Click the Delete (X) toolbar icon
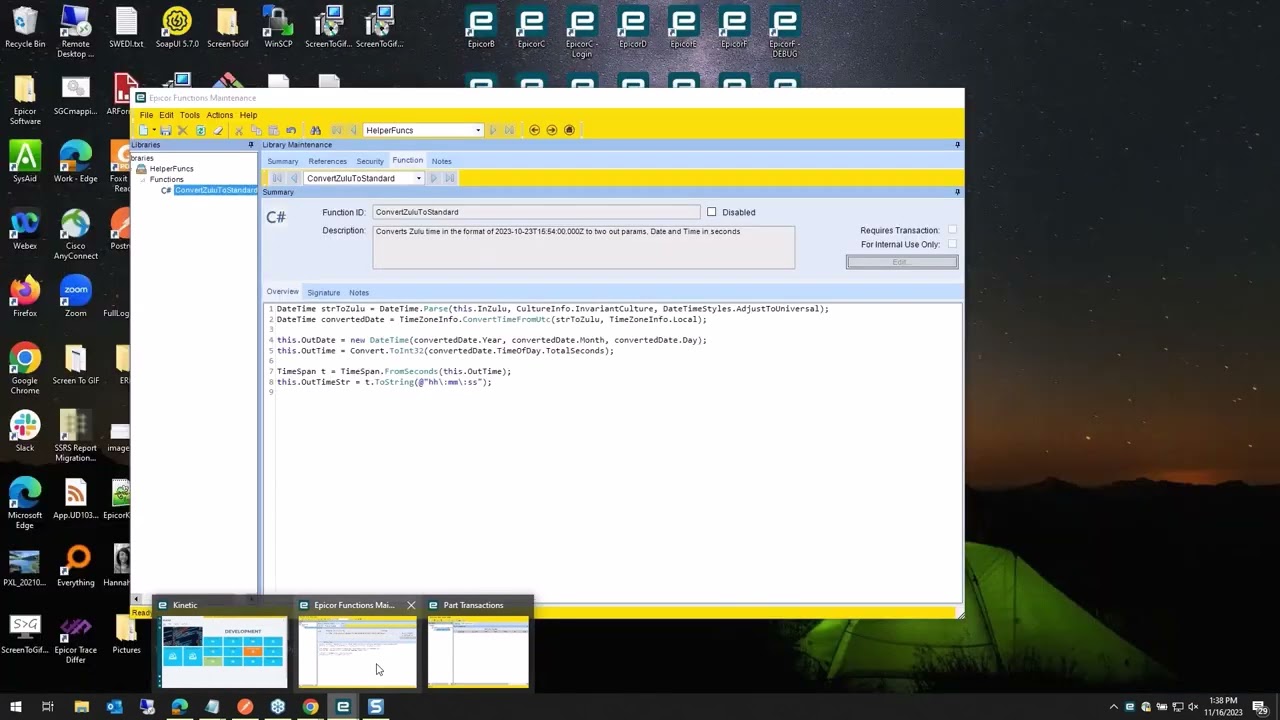The image size is (1280, 720). pyautogui.click(x=183, y=130)
